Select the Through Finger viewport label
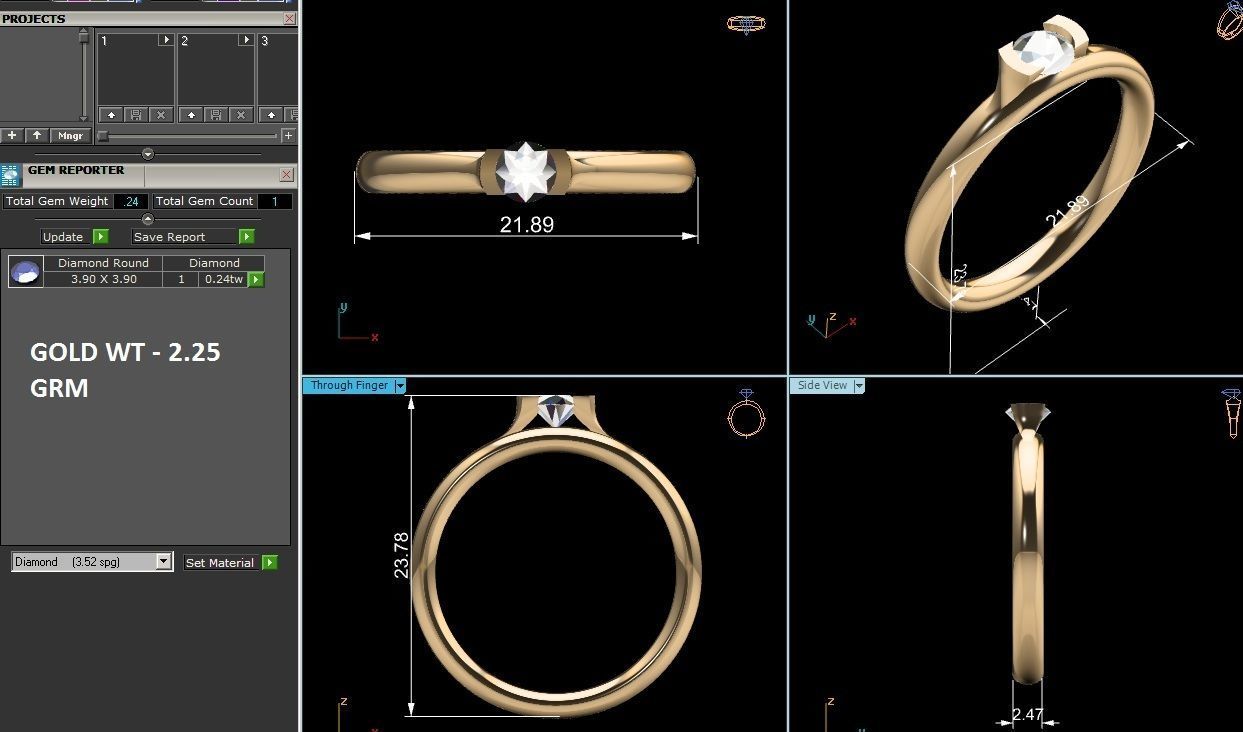 (x=349, y=386)
